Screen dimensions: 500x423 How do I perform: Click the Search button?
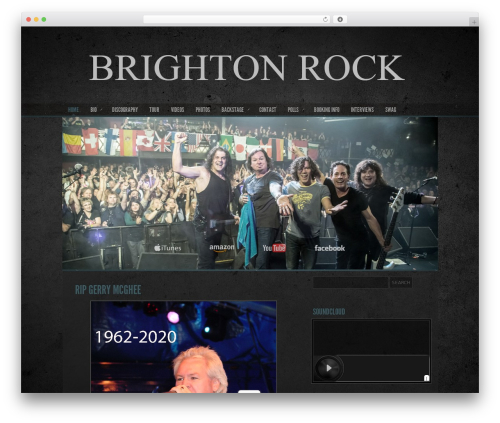[401, 282]
